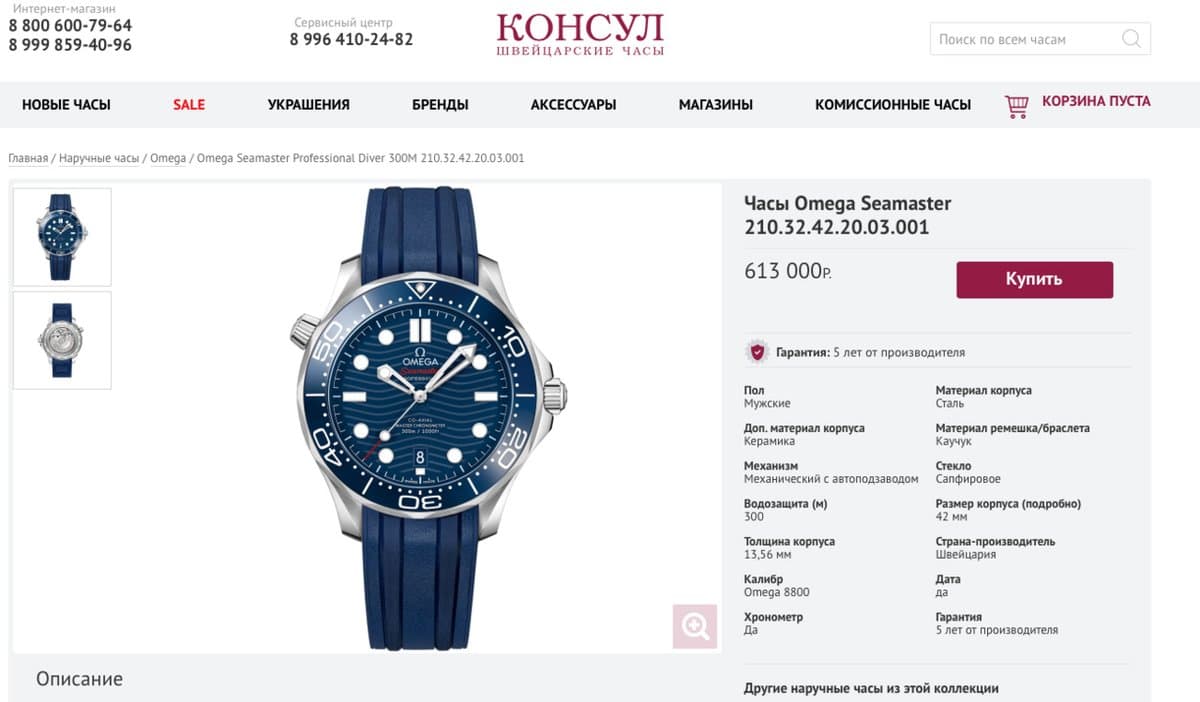Click the Купить buy button
The height and width of the screenshot is (702, 1200).
[x=1034, y=280]
